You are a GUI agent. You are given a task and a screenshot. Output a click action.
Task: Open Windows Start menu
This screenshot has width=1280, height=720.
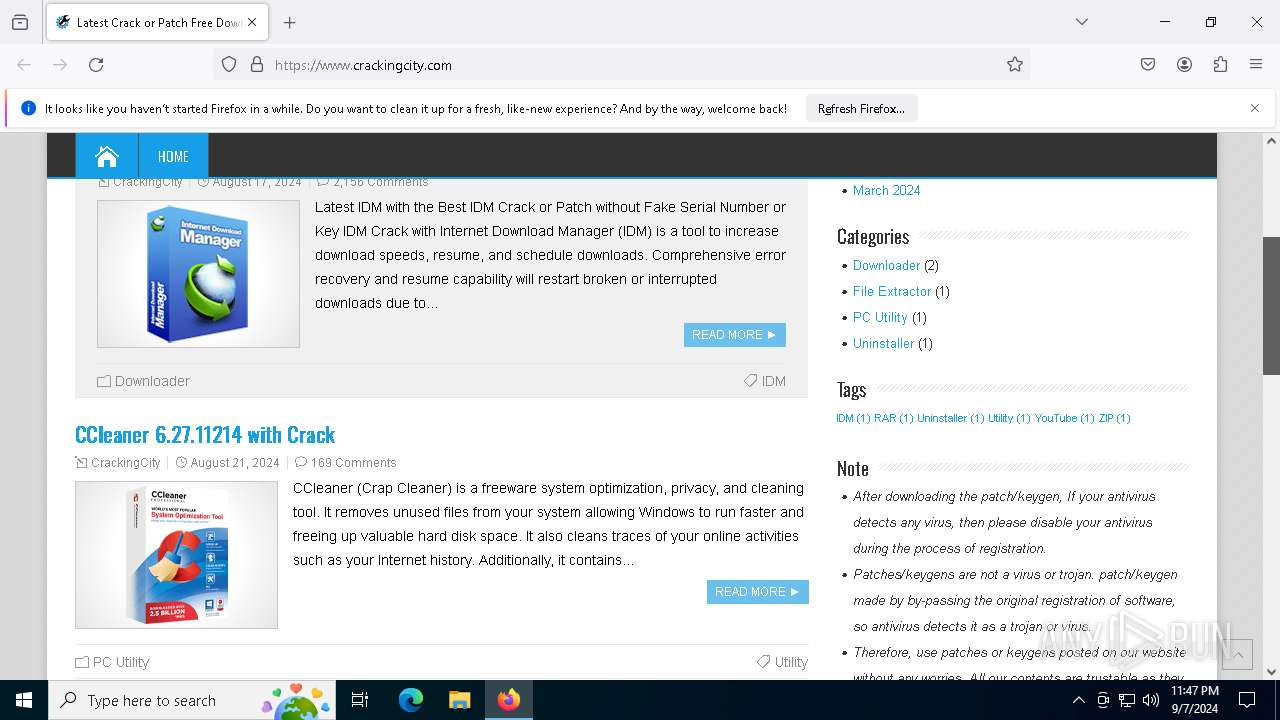coord(24,700)
